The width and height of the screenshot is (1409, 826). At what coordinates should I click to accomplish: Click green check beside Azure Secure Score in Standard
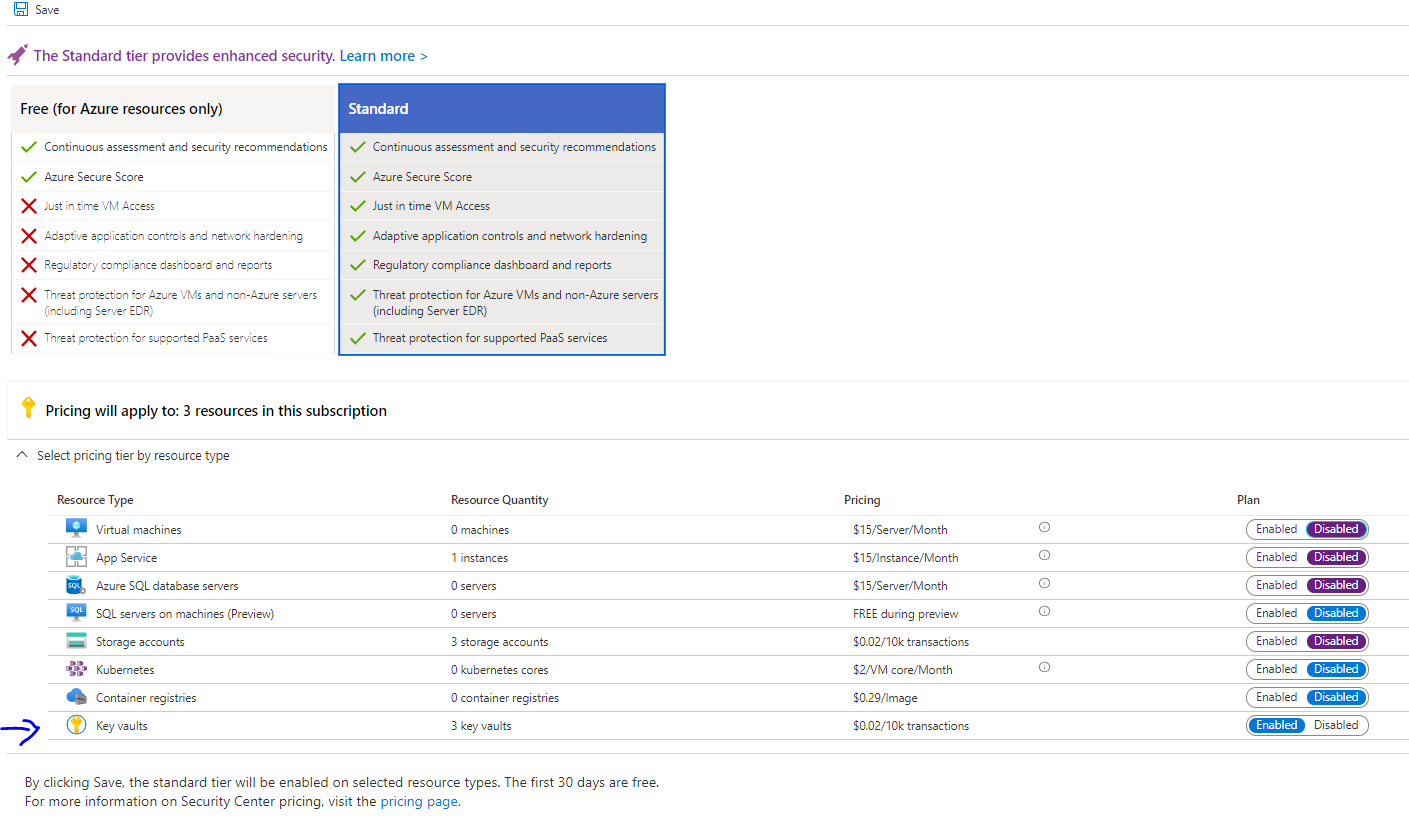pyautogui.click(x=357, y=177)
